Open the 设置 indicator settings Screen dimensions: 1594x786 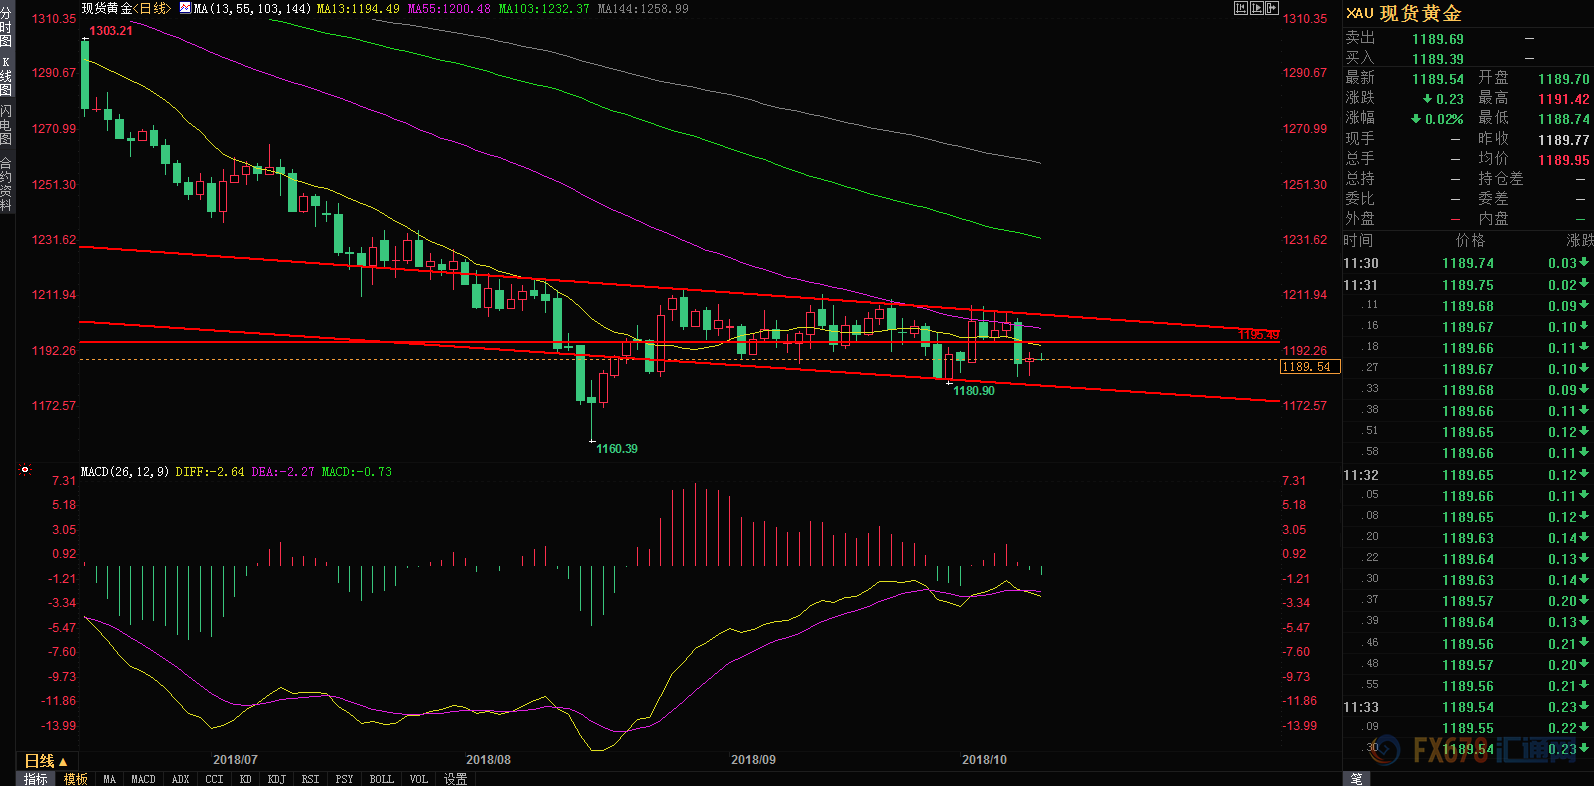456,779
